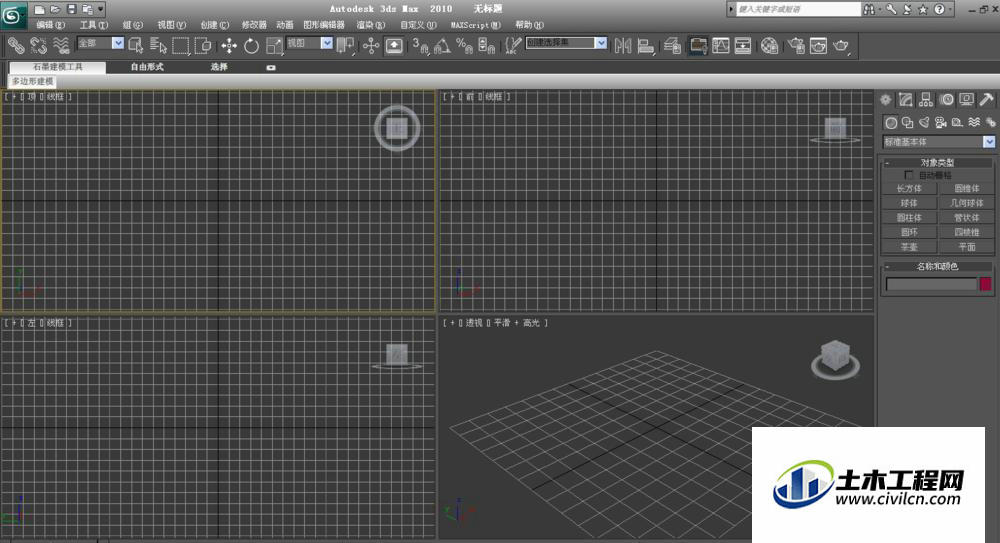Click the Save File floppy icon
The height and width of the screenshot is (543, 1000).
coord(71,9)
